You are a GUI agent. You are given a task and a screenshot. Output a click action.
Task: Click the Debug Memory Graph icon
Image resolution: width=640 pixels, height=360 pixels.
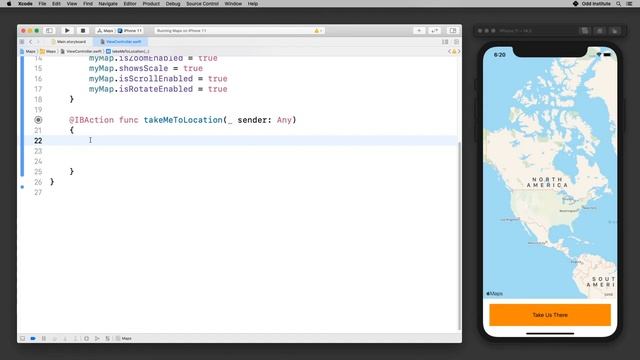click(108, 338)
